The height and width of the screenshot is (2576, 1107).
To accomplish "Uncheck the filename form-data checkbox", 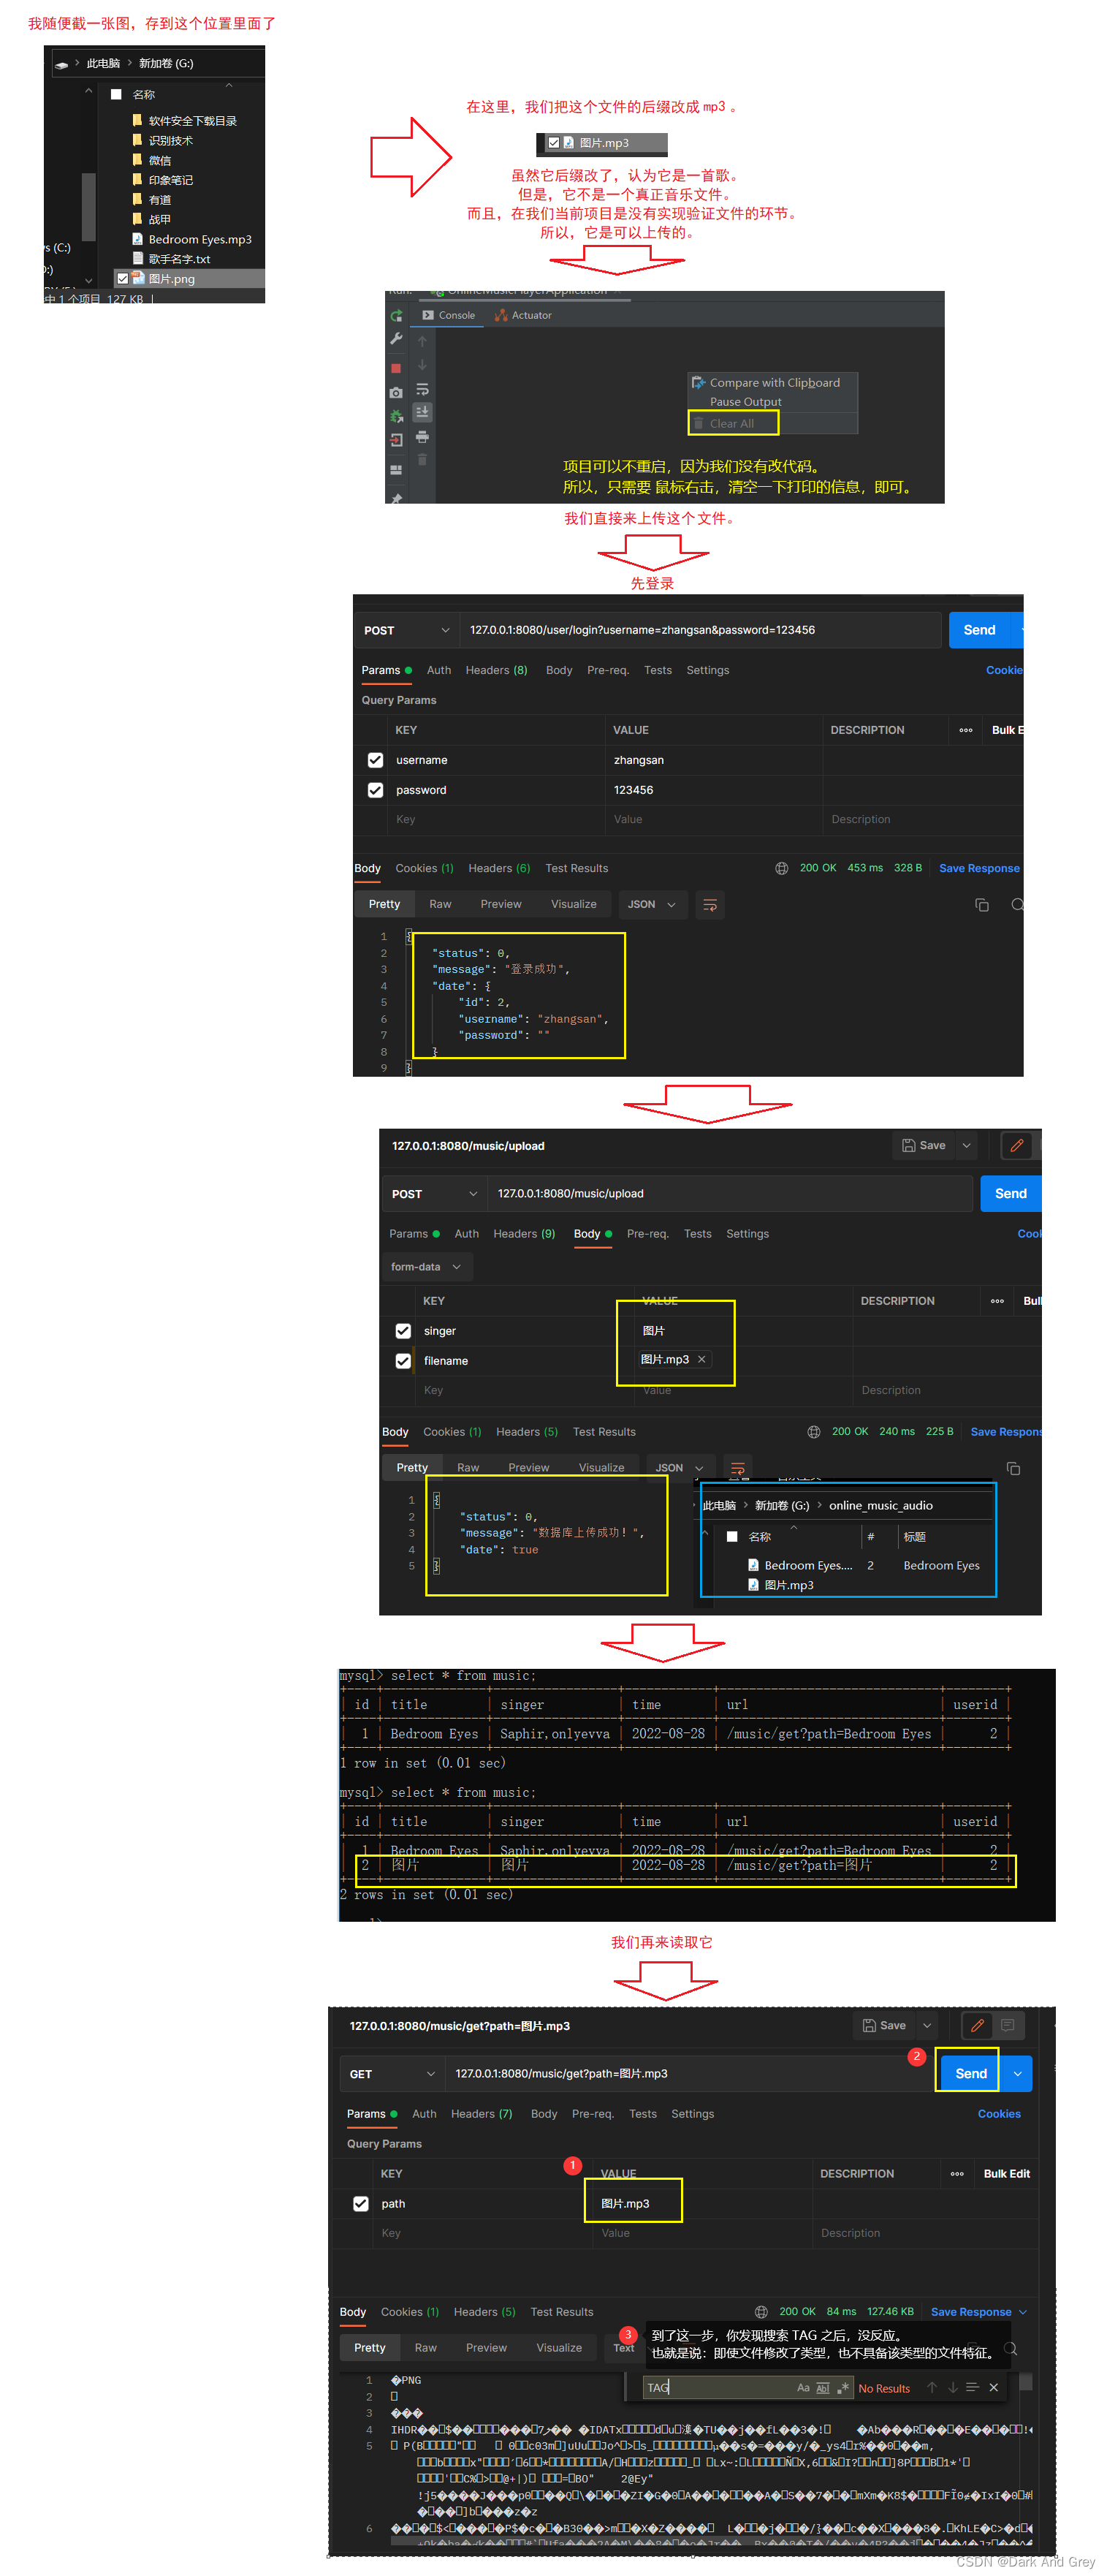I will 403,1362.
